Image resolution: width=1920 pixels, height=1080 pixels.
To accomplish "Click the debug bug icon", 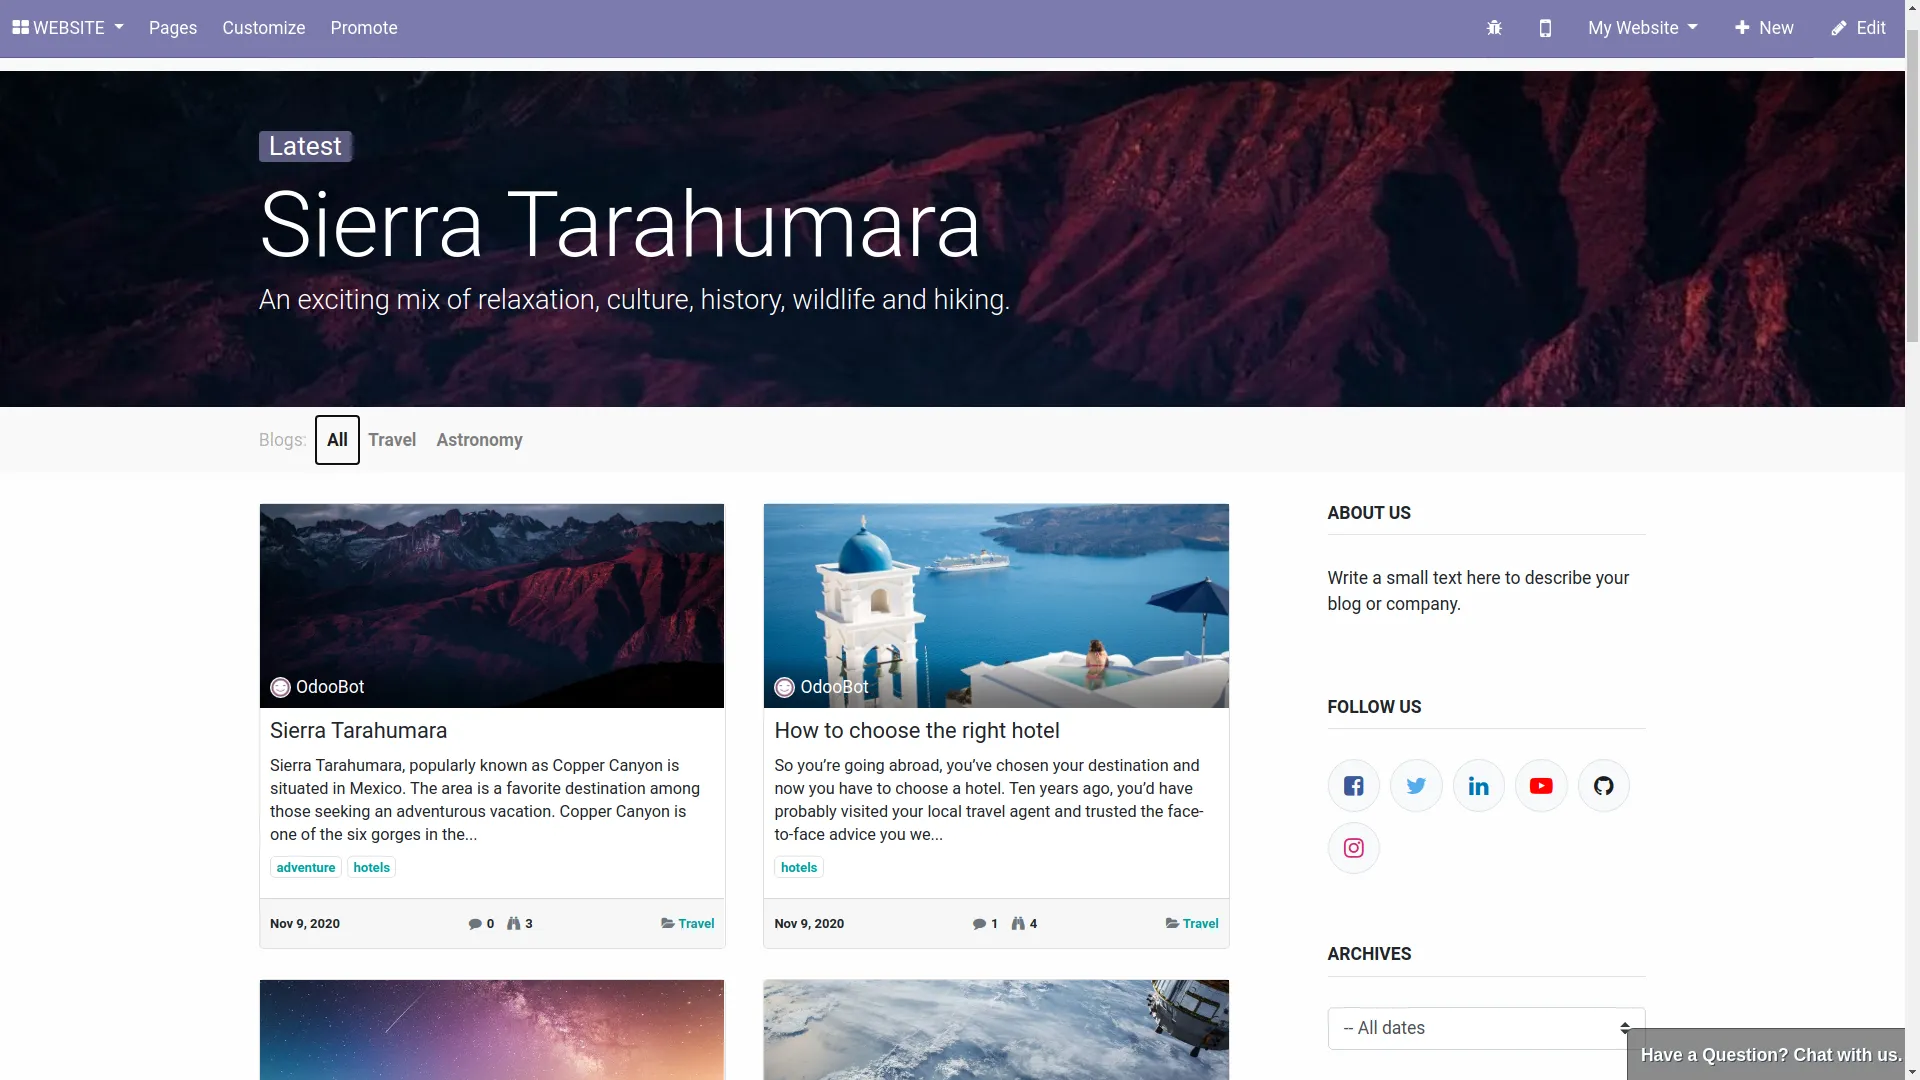I will (1494, 28).
